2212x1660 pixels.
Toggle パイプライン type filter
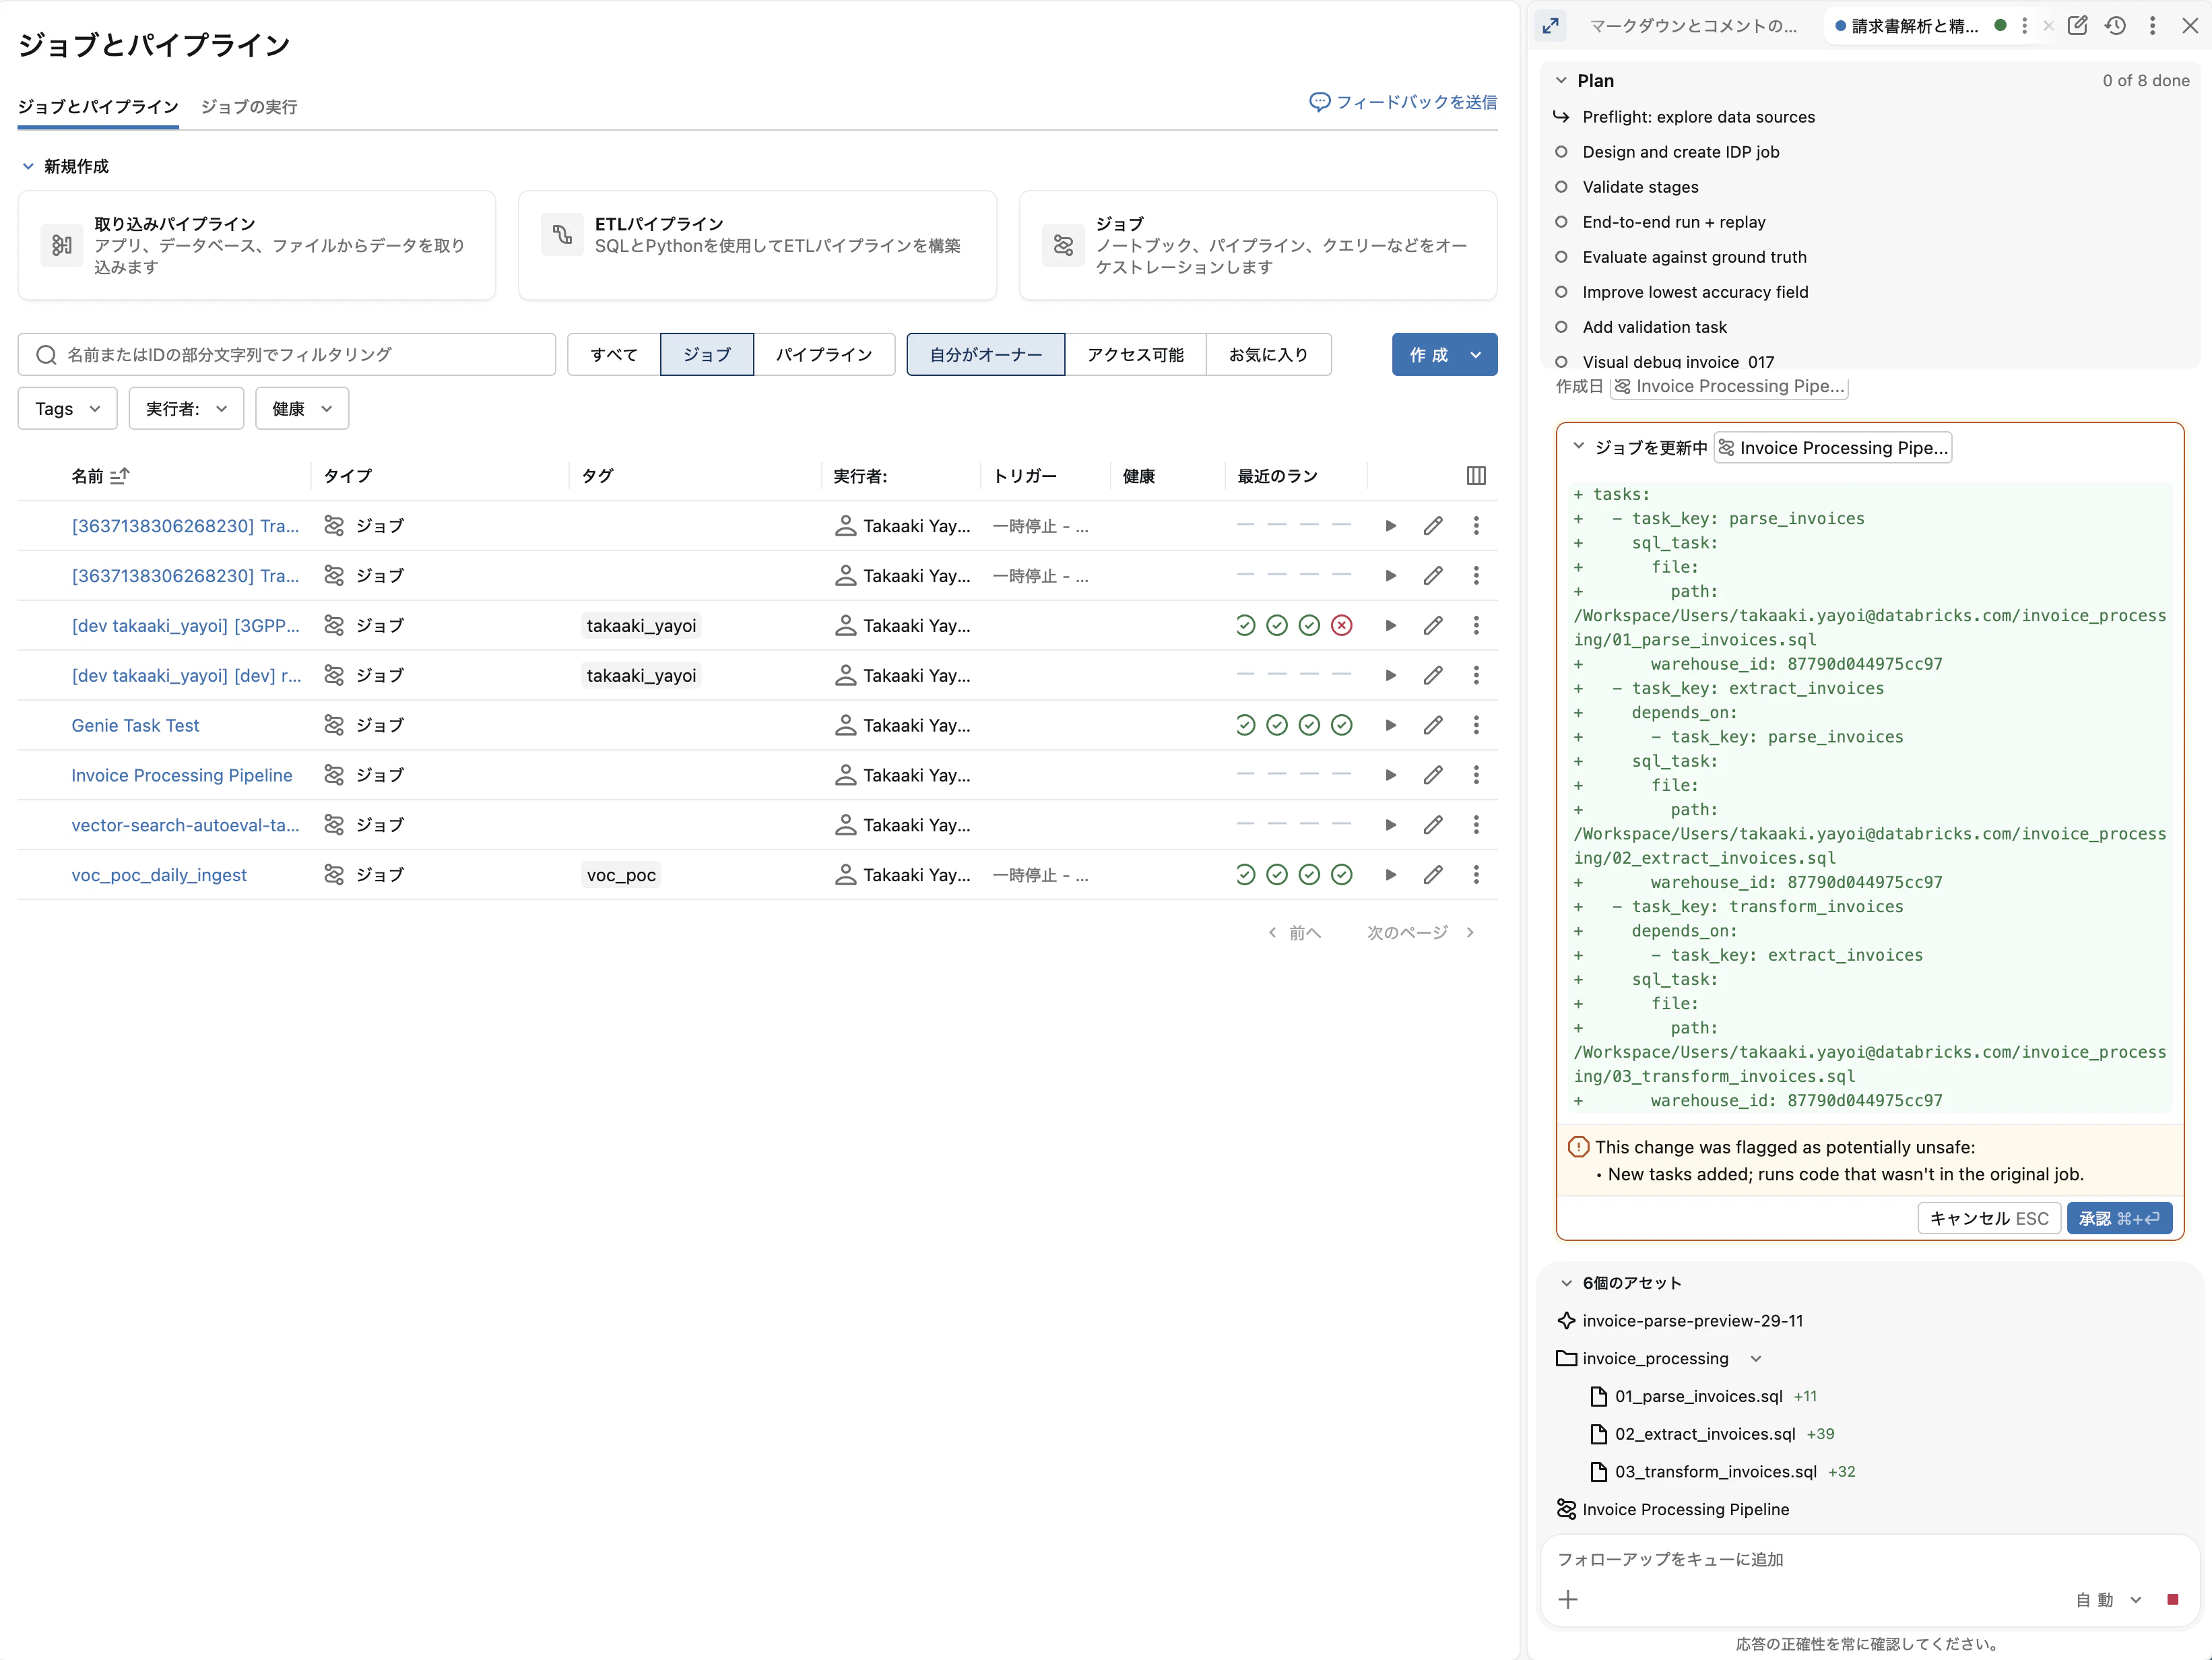tap(824, 355)
